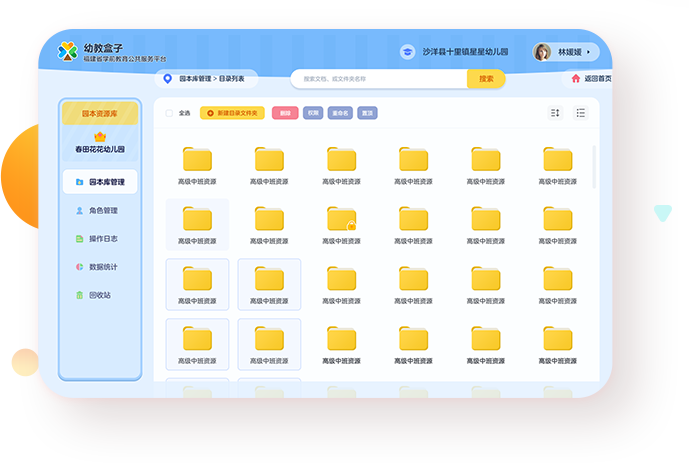Open 园本库管理 in the sidebar
The image size is (689, 463).
pyautogui.click(x=100, y=182)
